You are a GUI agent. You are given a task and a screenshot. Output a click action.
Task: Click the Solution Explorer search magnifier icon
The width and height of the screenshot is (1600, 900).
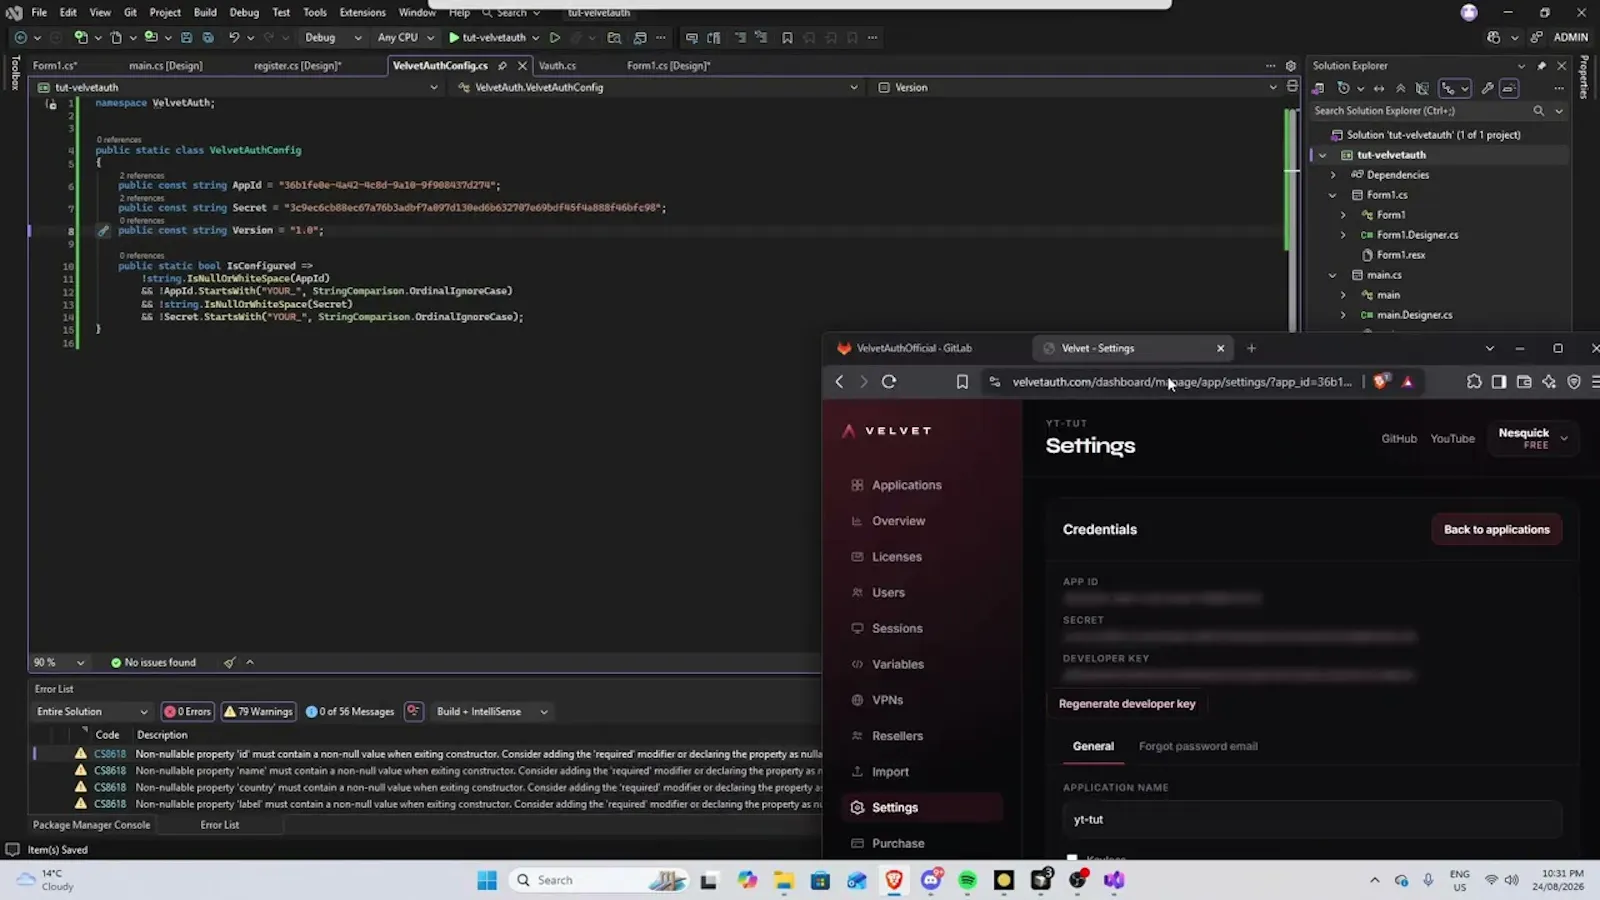(x=1538, y=111)
